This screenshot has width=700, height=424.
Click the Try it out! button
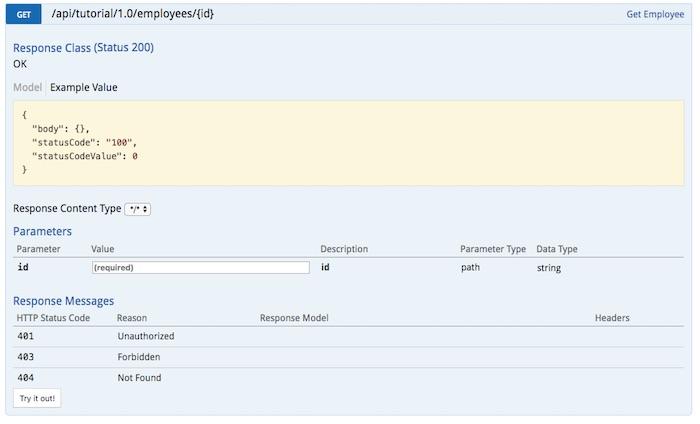click(x=37, y=399)
